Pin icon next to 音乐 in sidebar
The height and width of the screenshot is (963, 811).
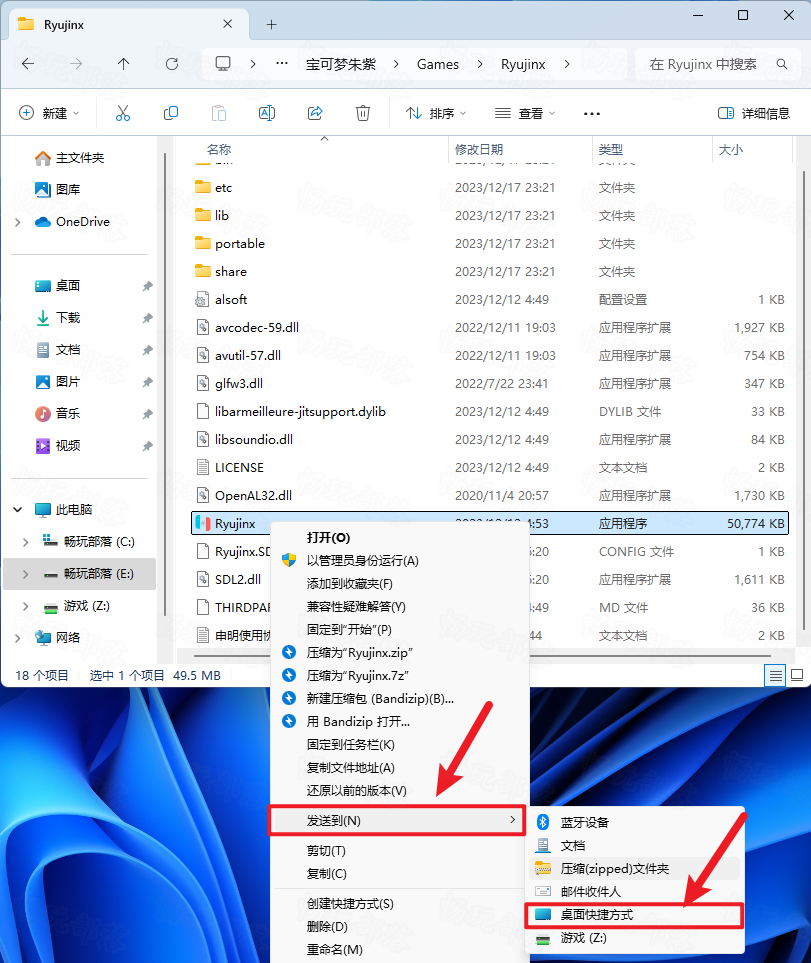click(x=147, y=414)
